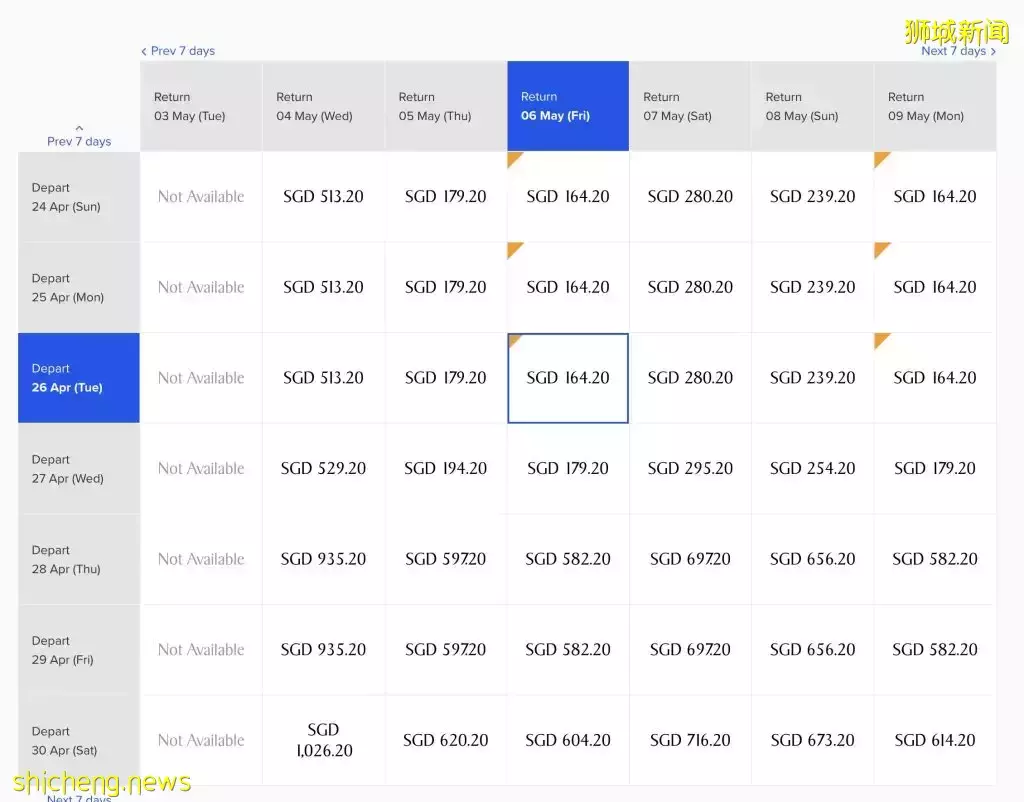Choose the Depart 28 Apr (Thu) row header

tap(79, 560)
